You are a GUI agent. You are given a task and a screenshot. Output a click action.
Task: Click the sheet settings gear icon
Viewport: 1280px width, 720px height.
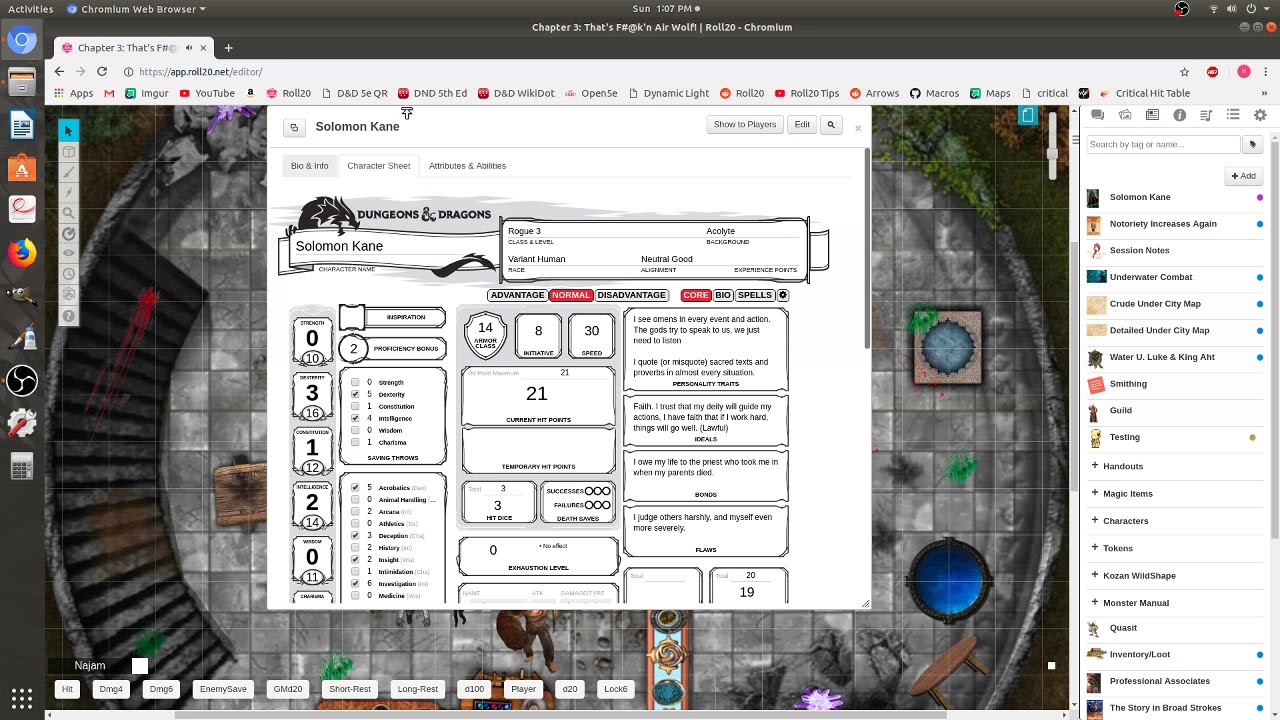pos(783,295)
